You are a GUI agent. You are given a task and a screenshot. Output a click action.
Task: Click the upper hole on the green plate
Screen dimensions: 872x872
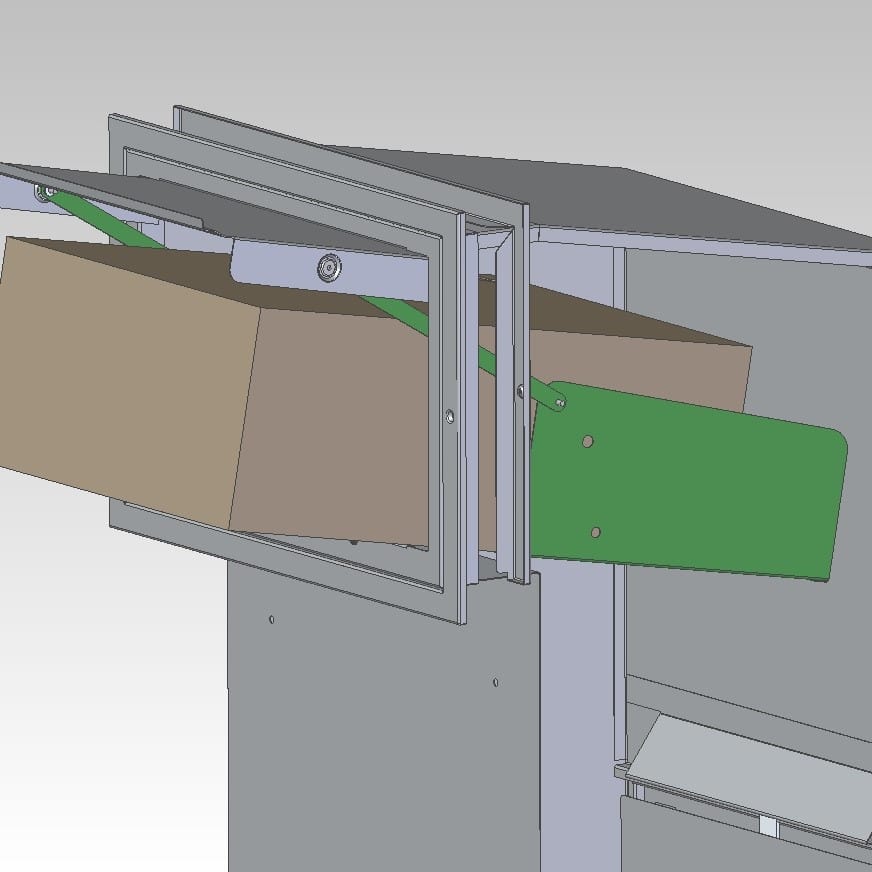[588, 441]
